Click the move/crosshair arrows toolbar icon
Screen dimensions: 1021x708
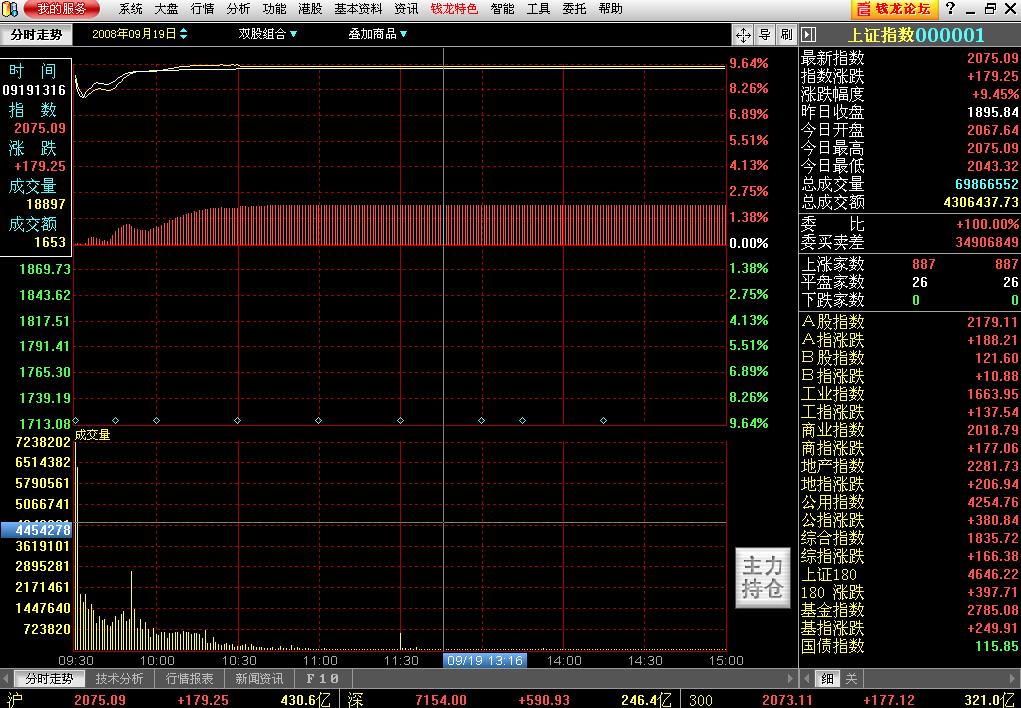(743, 35)
